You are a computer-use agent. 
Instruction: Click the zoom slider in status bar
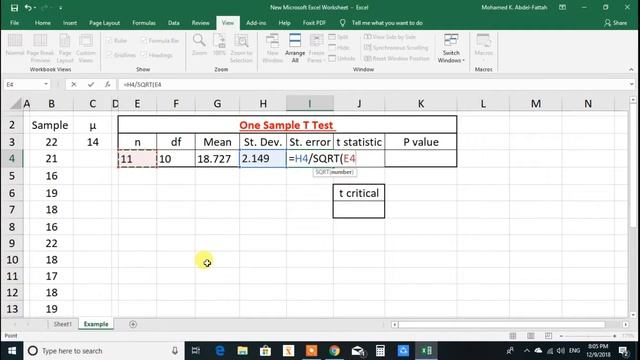(x=588, y=336)
